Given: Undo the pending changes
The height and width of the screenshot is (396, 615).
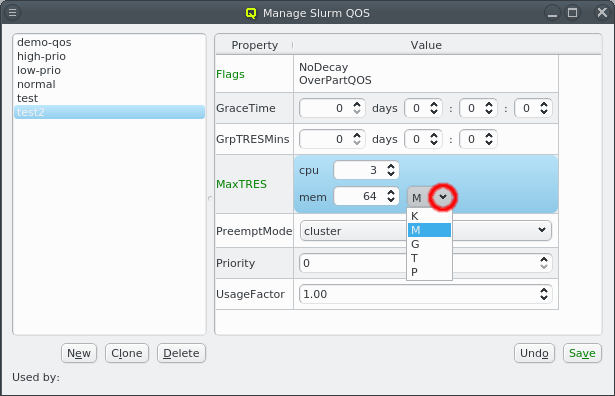Looking at the screenshot, I should click(534, 353).
